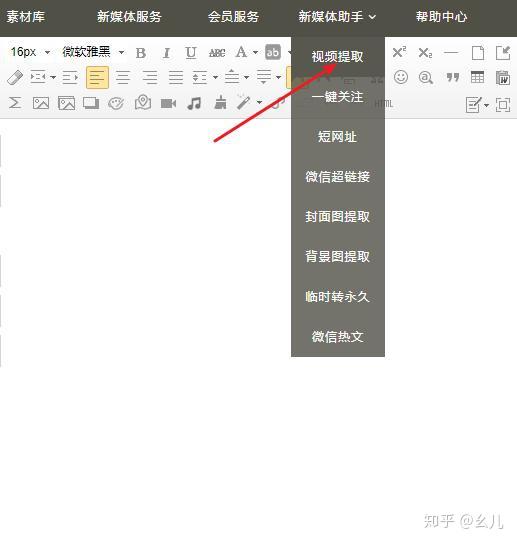
Task: Click the indent-right arrow list icon
Action: pyautogui.click(x=70, y=77)
